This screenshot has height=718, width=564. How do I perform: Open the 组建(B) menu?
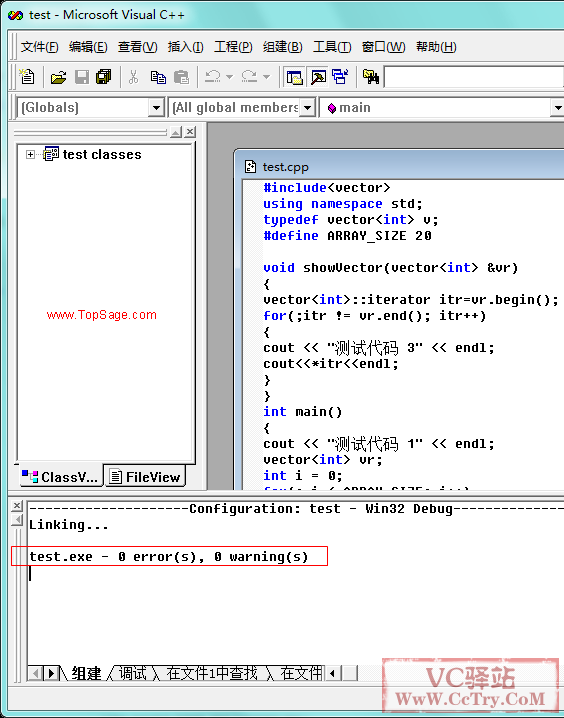point(282,47)
